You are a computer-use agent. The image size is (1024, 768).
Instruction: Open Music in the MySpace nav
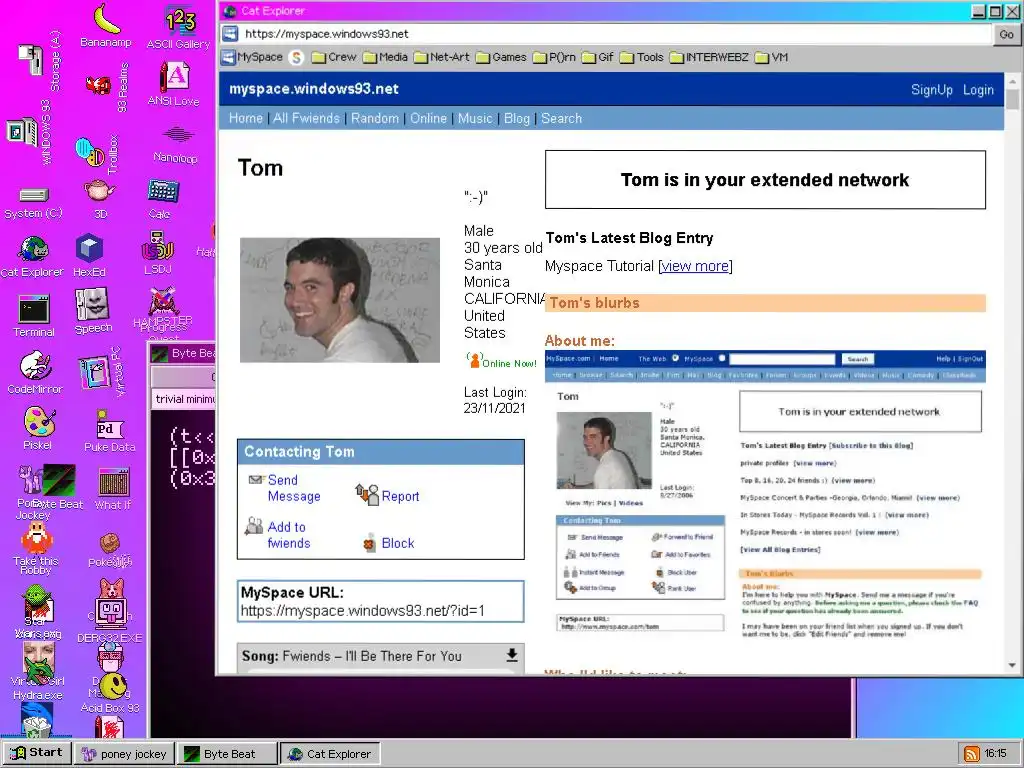(475, 118)
